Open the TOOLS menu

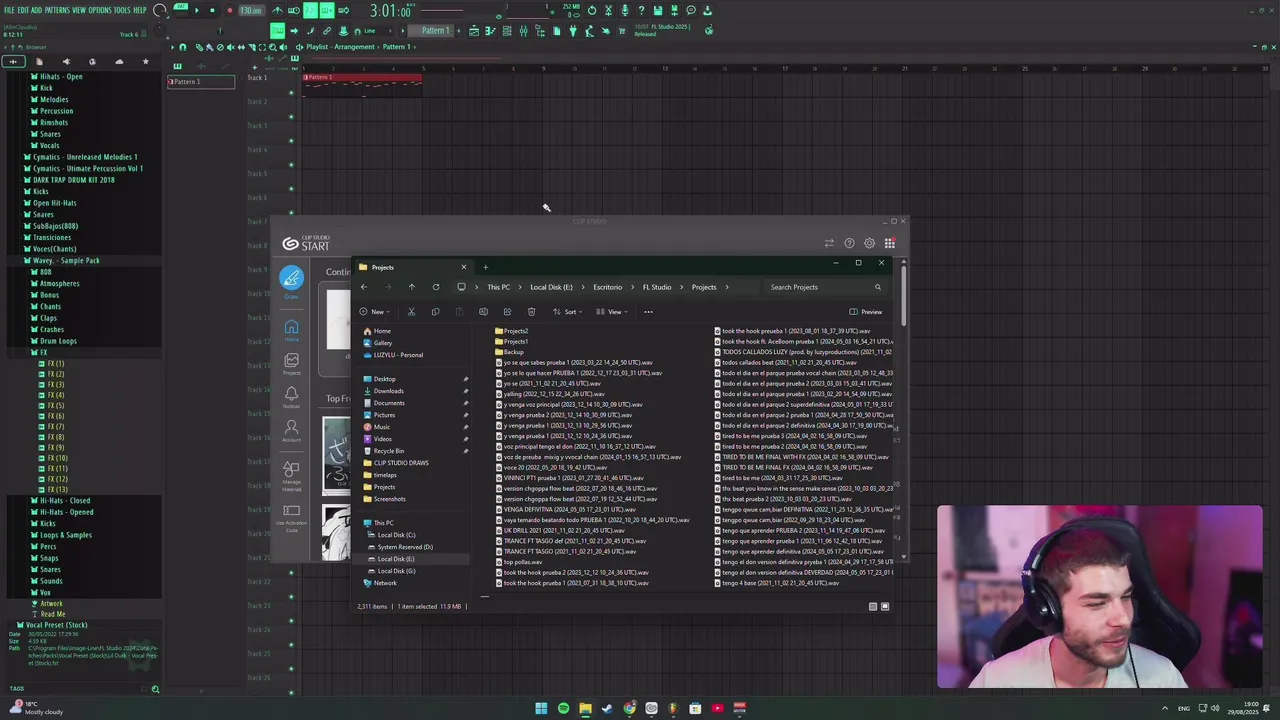point(123,10)
